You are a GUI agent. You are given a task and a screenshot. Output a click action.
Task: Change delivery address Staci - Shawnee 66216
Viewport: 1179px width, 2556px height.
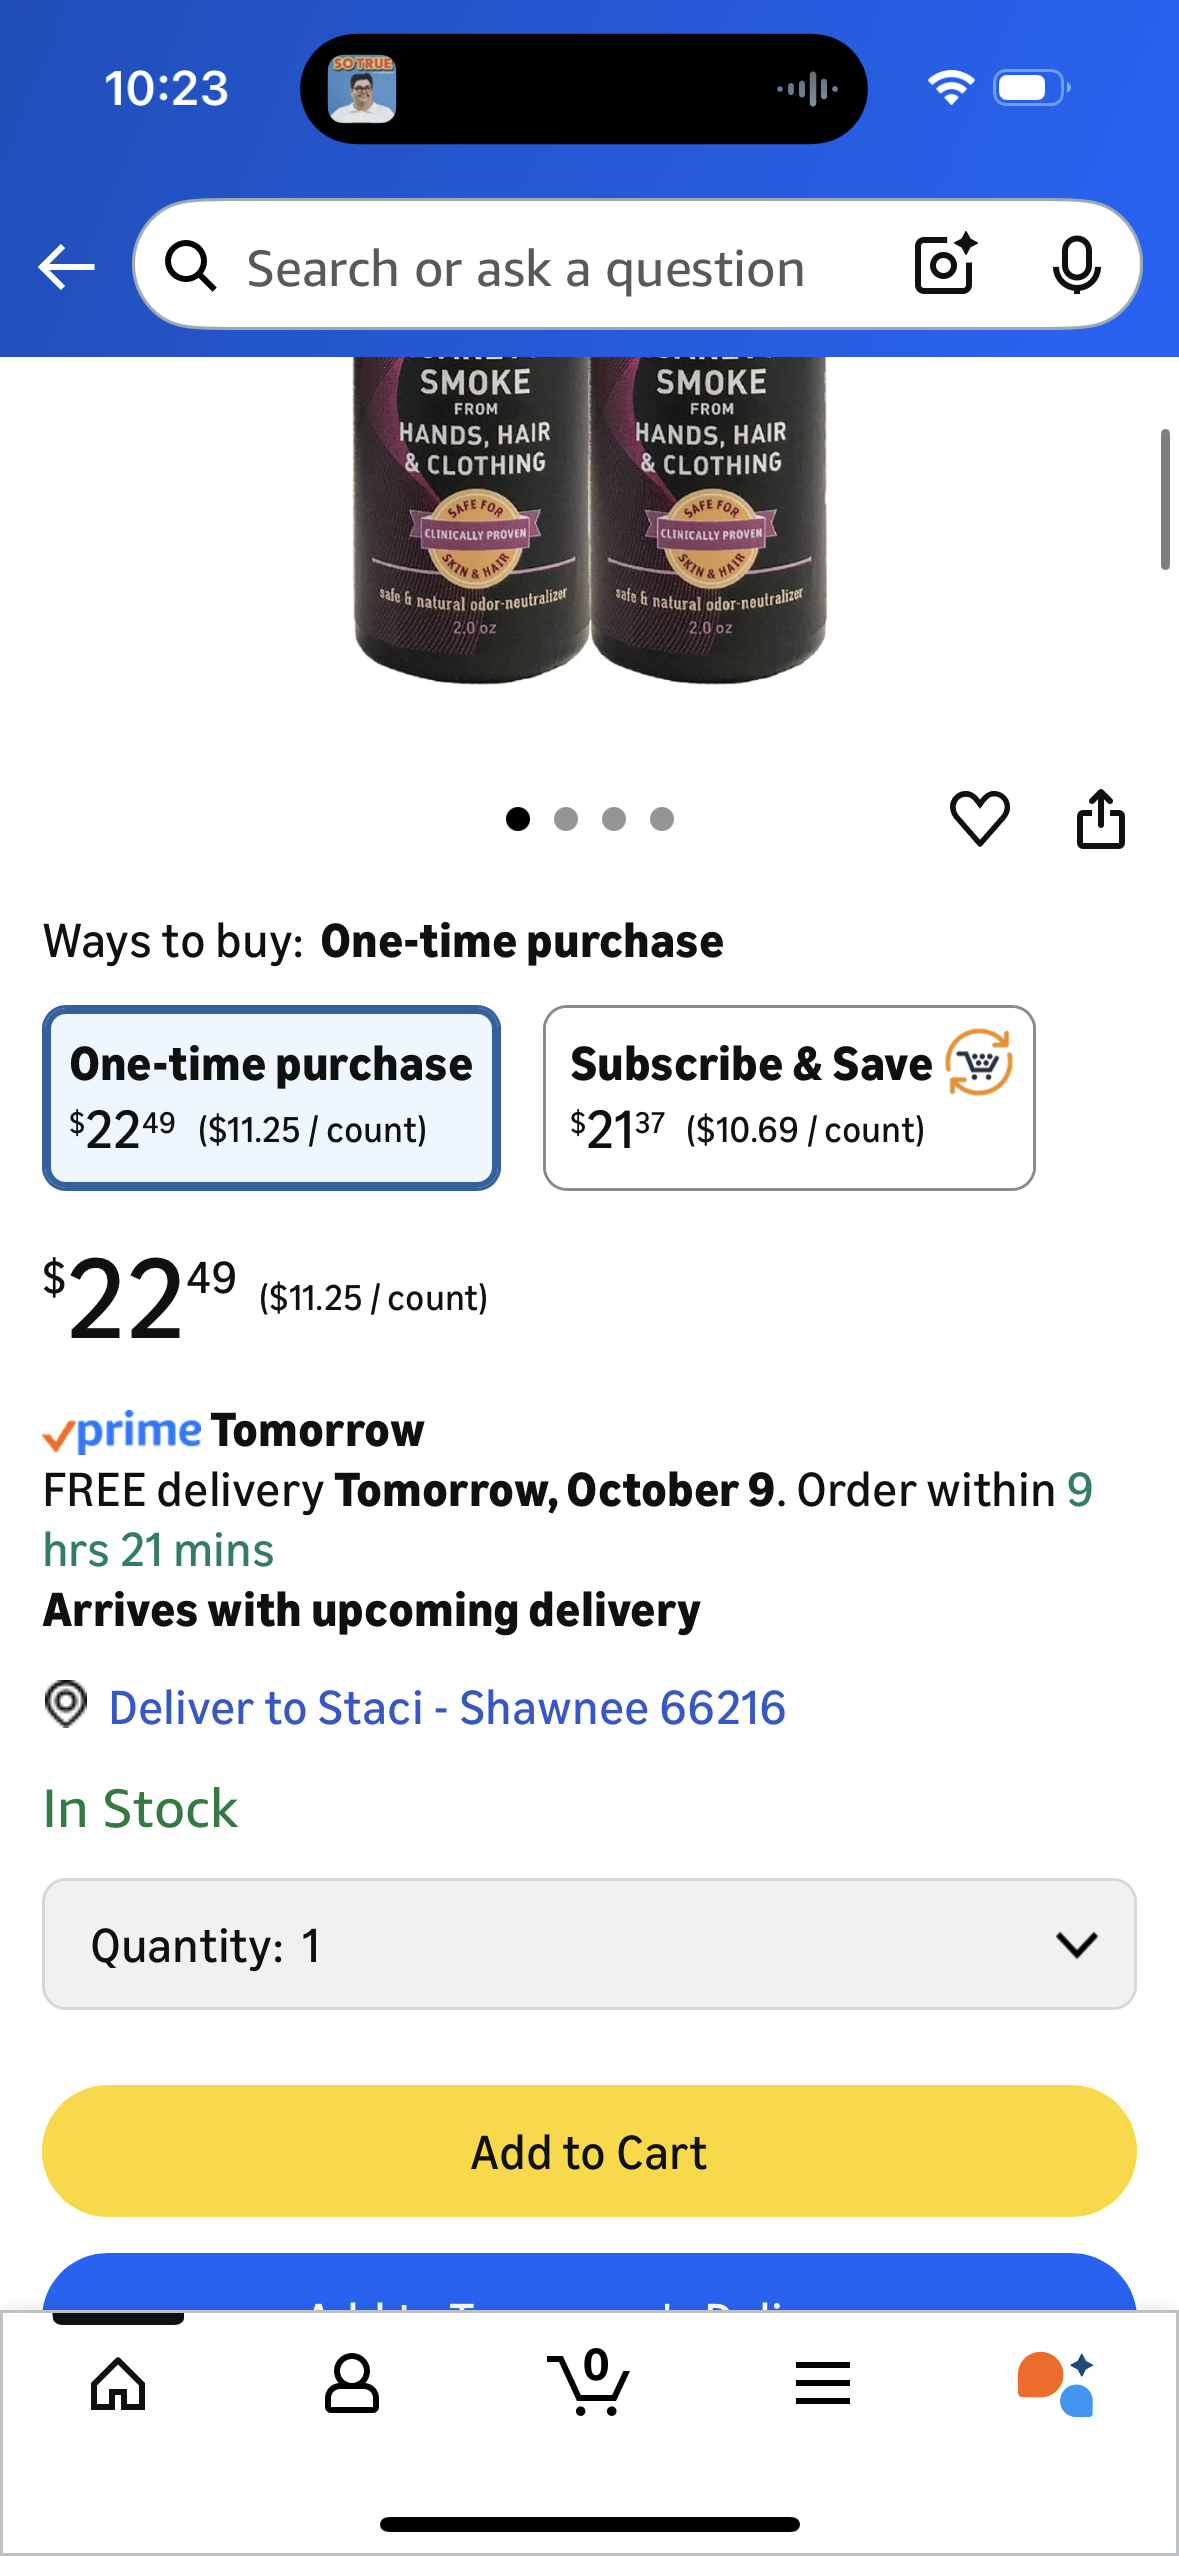(x=446, y=1707)
